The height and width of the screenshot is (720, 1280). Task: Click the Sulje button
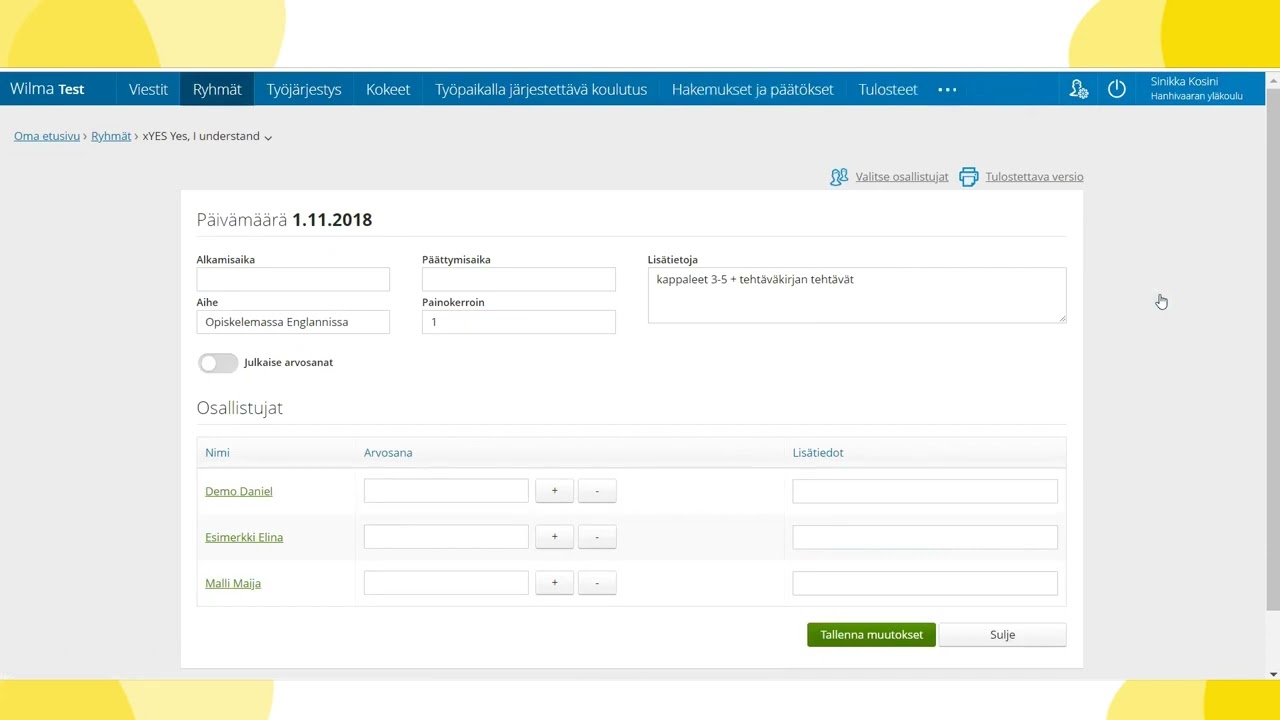pyautogui.click(x=1002, y=635)
